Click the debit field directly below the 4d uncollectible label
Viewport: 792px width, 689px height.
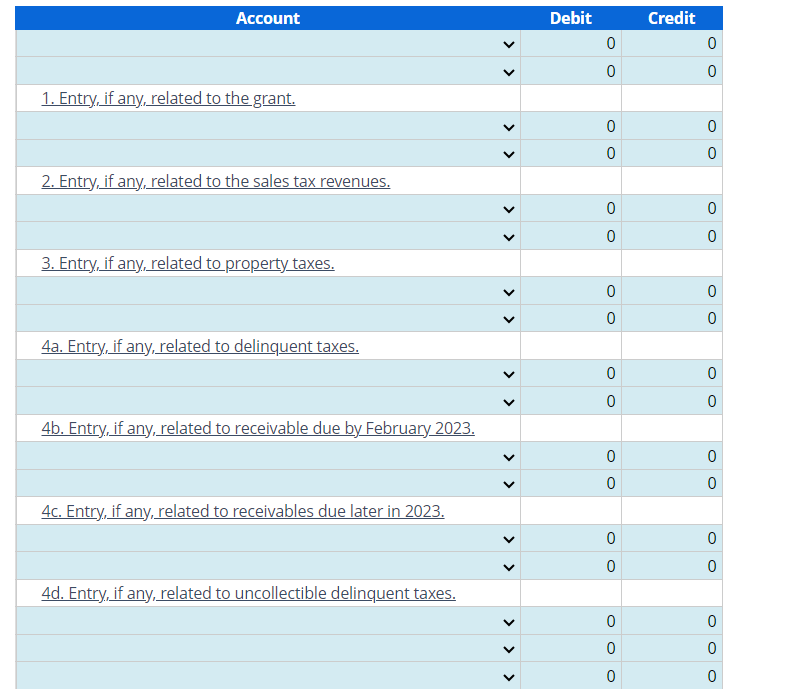click(571, 621)
